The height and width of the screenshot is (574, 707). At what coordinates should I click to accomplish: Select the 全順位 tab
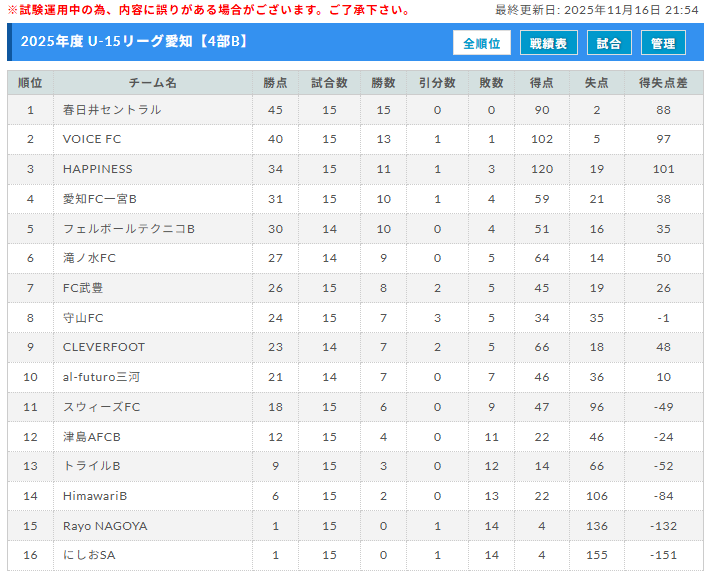point(482,43)
